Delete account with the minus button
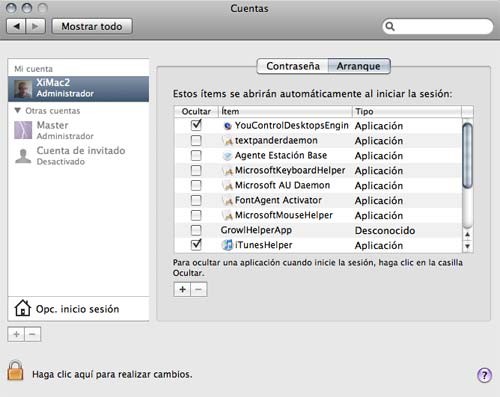This screenshot has height=397, width=500. 33,334
